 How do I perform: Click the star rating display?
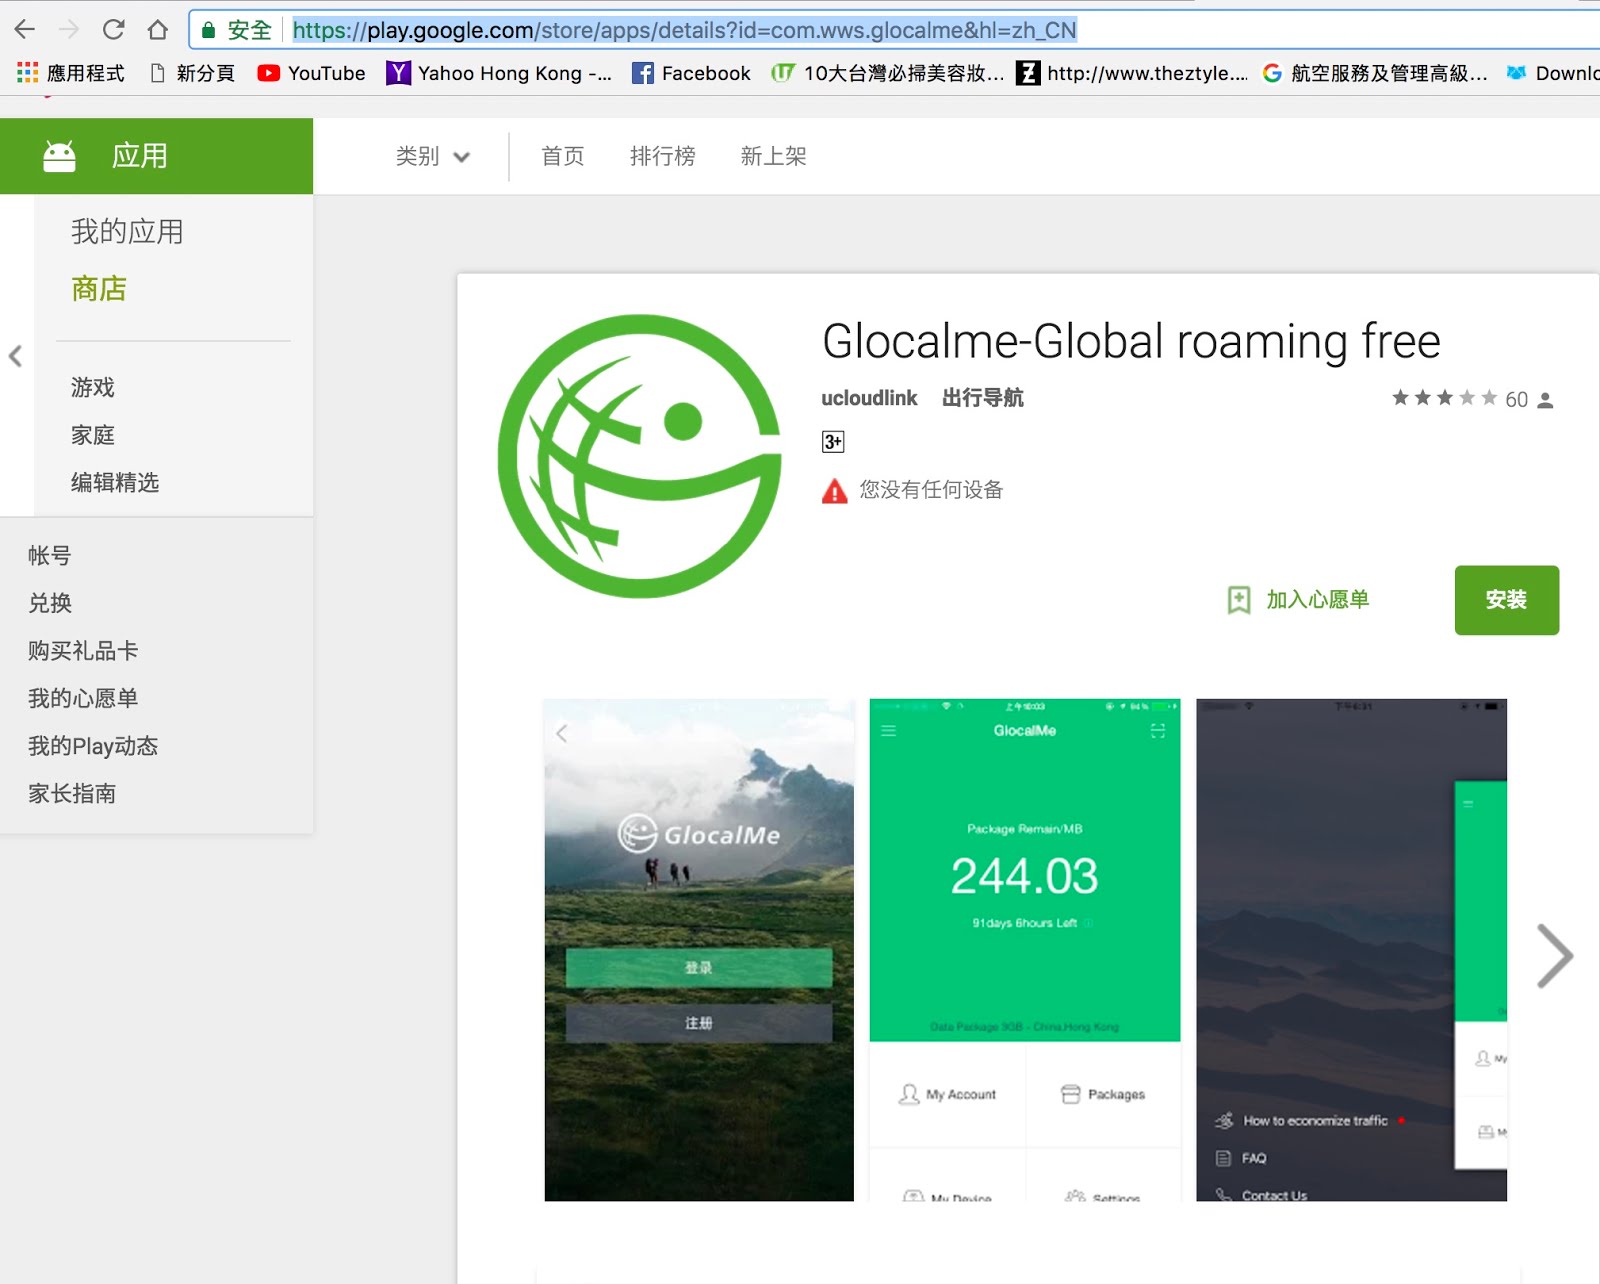(1444, 398)
